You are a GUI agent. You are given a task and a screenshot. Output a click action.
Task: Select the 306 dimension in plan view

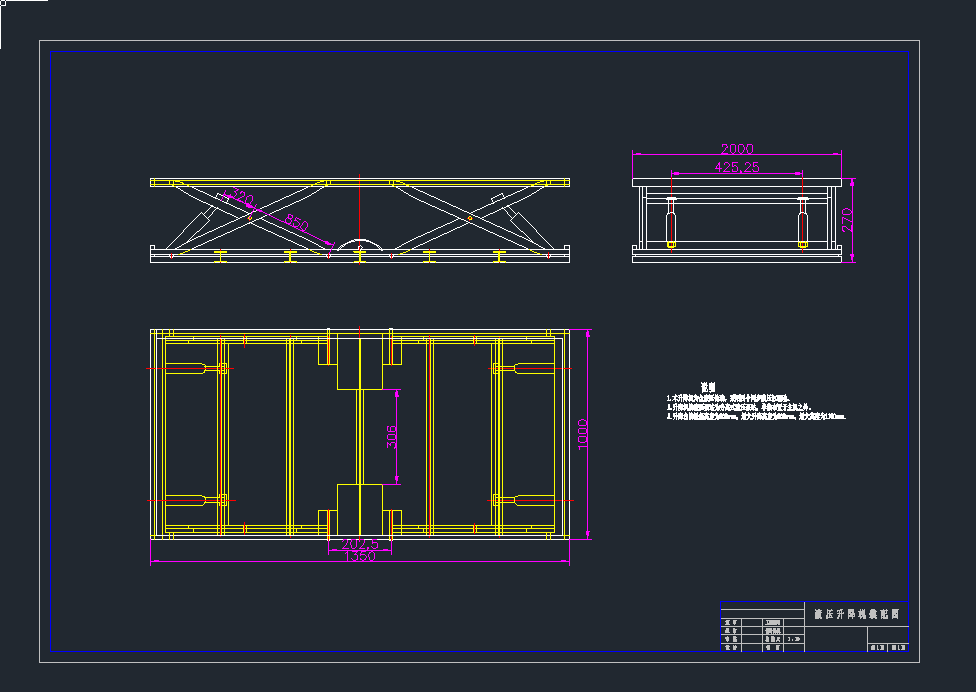pyautogui.click(x=392, y=437)
